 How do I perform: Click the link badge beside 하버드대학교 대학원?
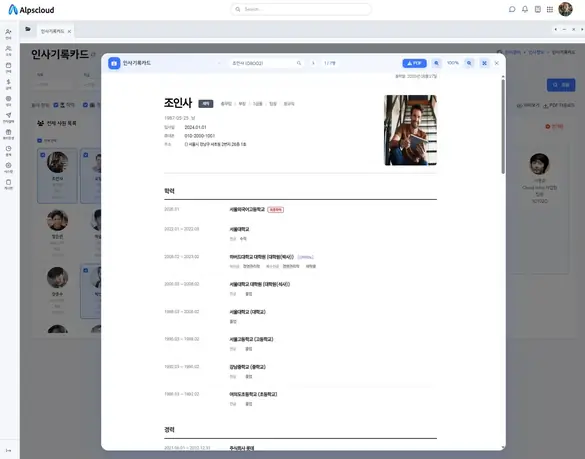pyautogui.click(x=306, y=257)
